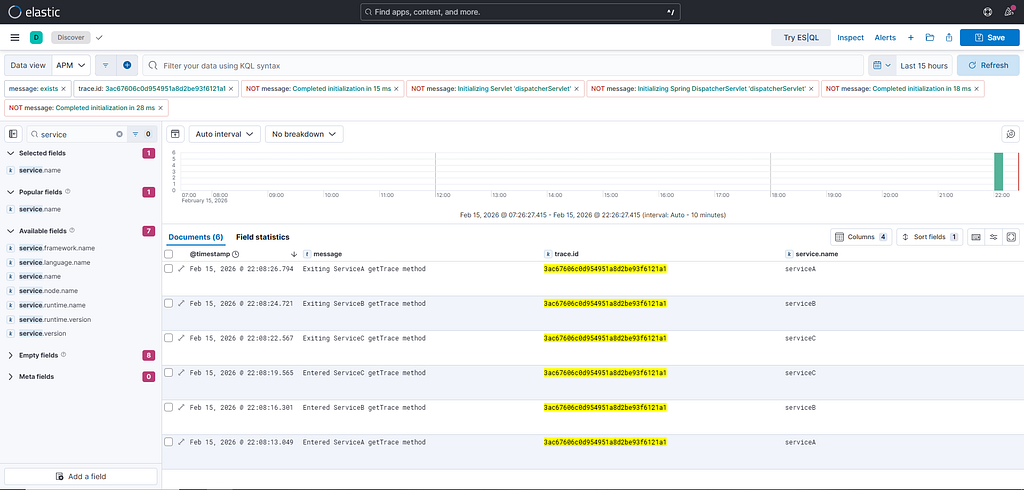Screen dimensions: 1024x490
Task: Open chart Lens edit icon
Action: [x=1010, y=134]
